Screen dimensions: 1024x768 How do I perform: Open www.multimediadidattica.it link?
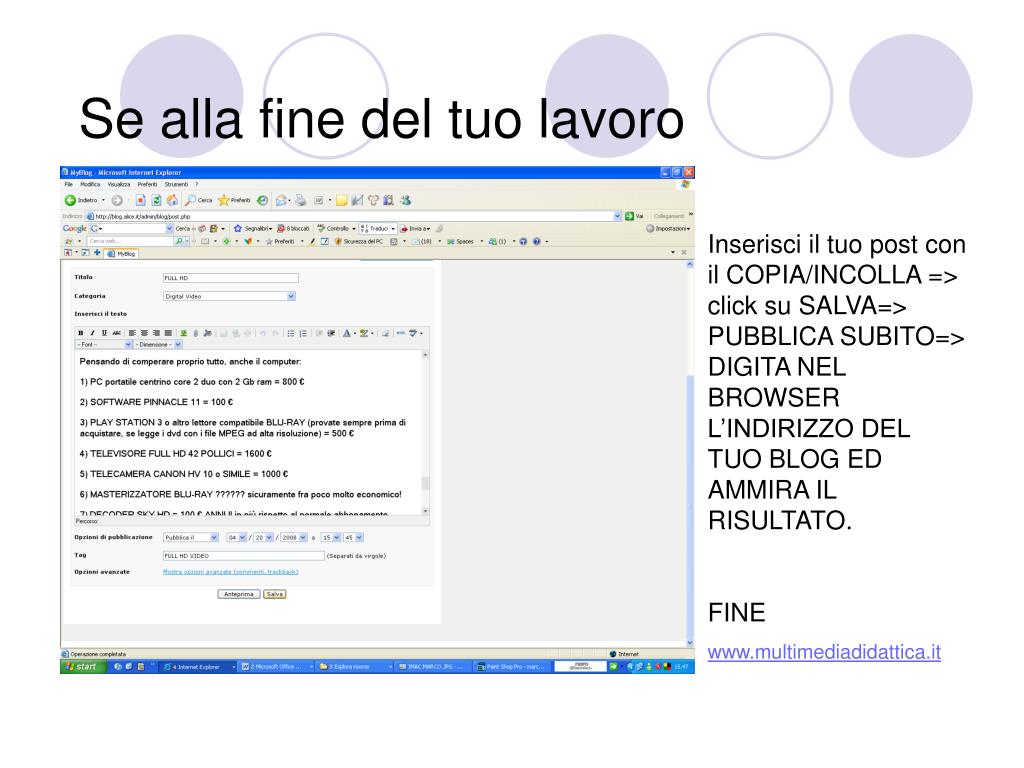(x=824, y=652)
